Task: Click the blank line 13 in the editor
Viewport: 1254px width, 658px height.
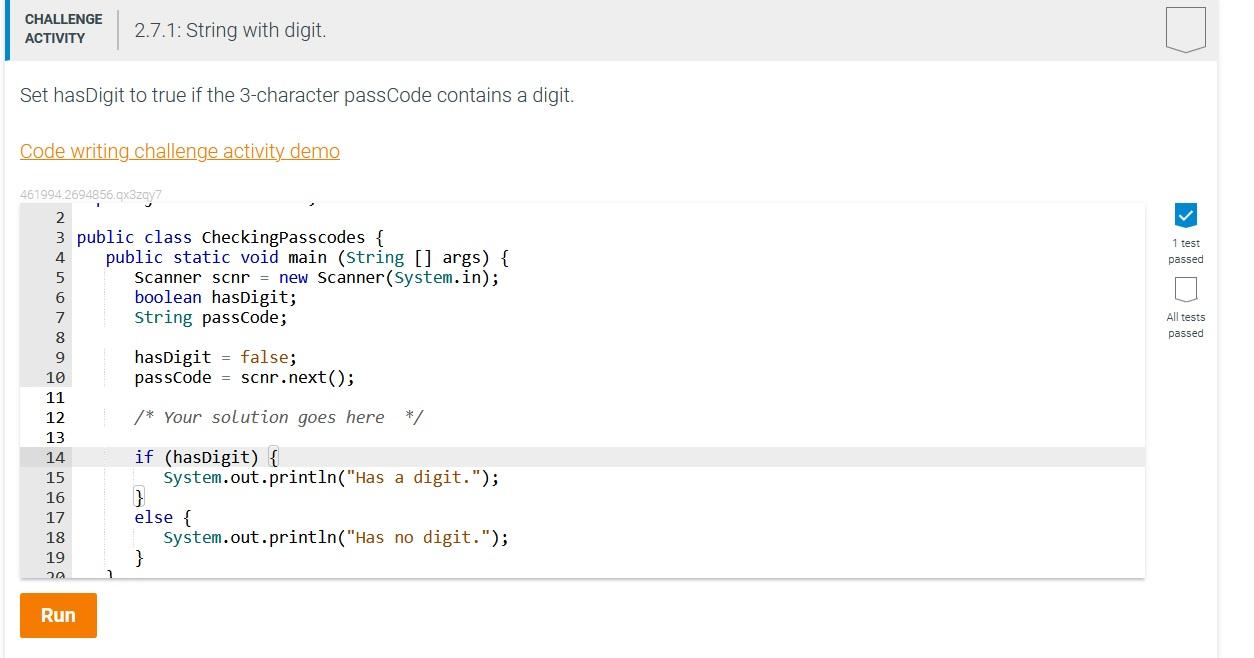Action: point(582,437)
